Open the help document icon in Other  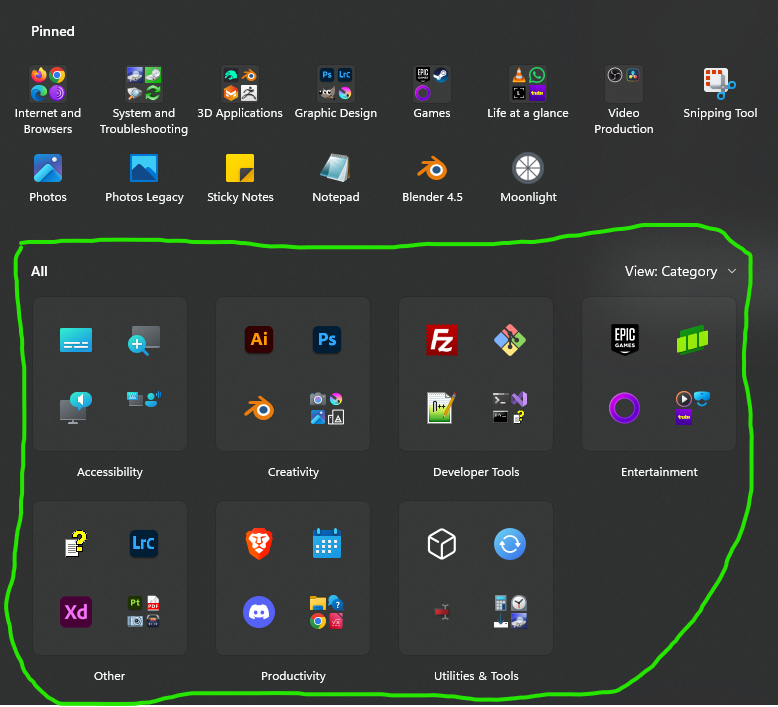click(76, 544)
